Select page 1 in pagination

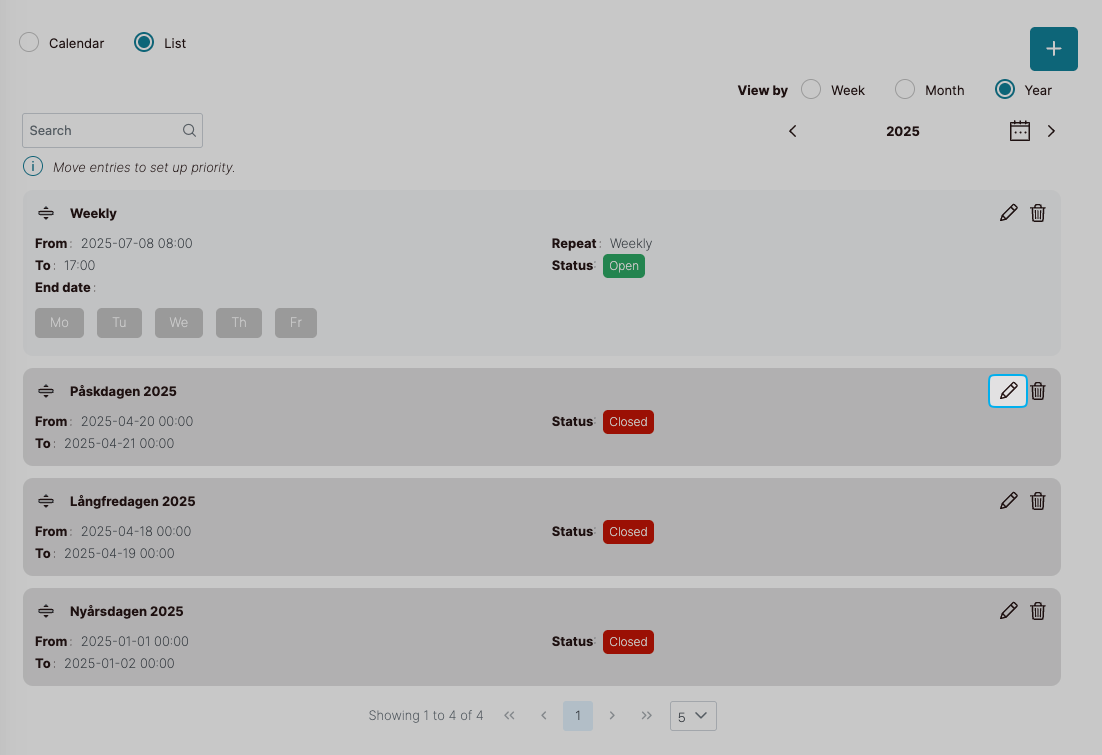pyautogui.click(x=577, y=716)
